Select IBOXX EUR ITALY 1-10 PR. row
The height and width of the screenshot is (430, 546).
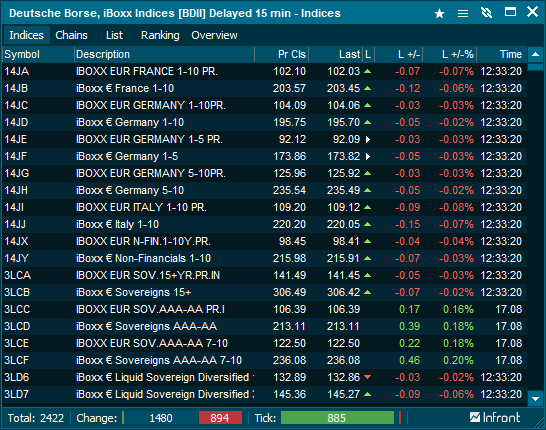pyautogui.click(x=265, y=208)
